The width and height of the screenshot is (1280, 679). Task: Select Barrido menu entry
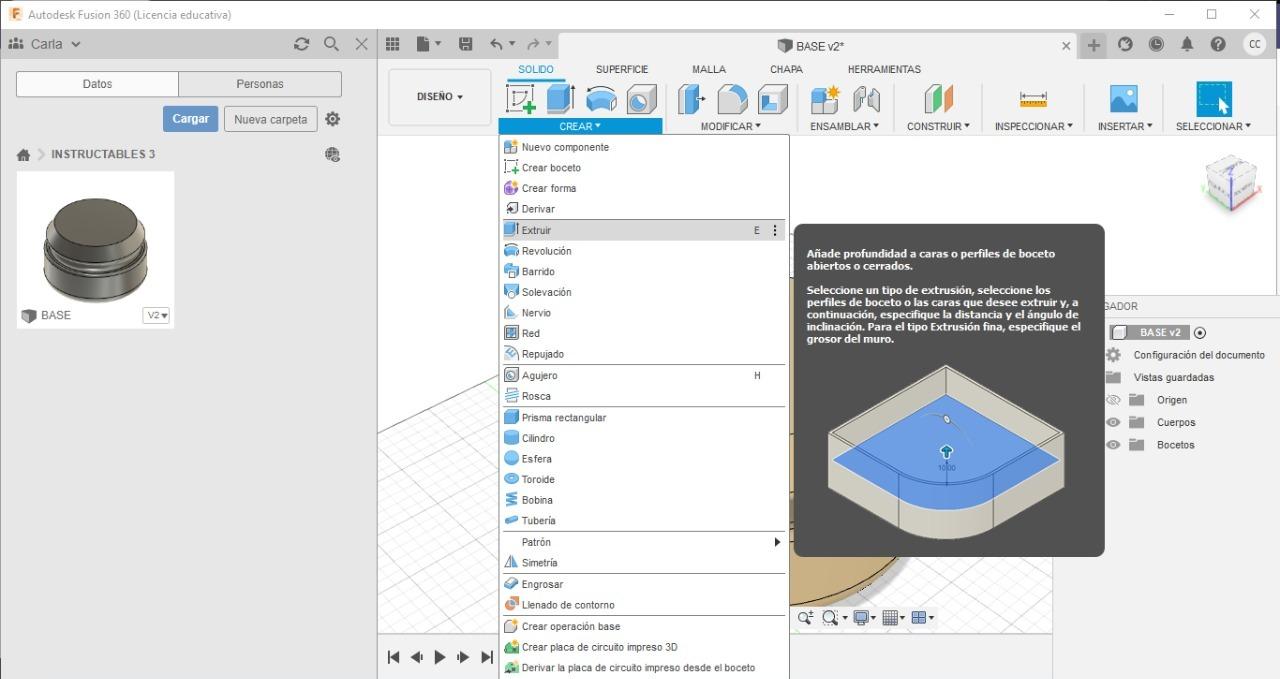tap(644, 271)
